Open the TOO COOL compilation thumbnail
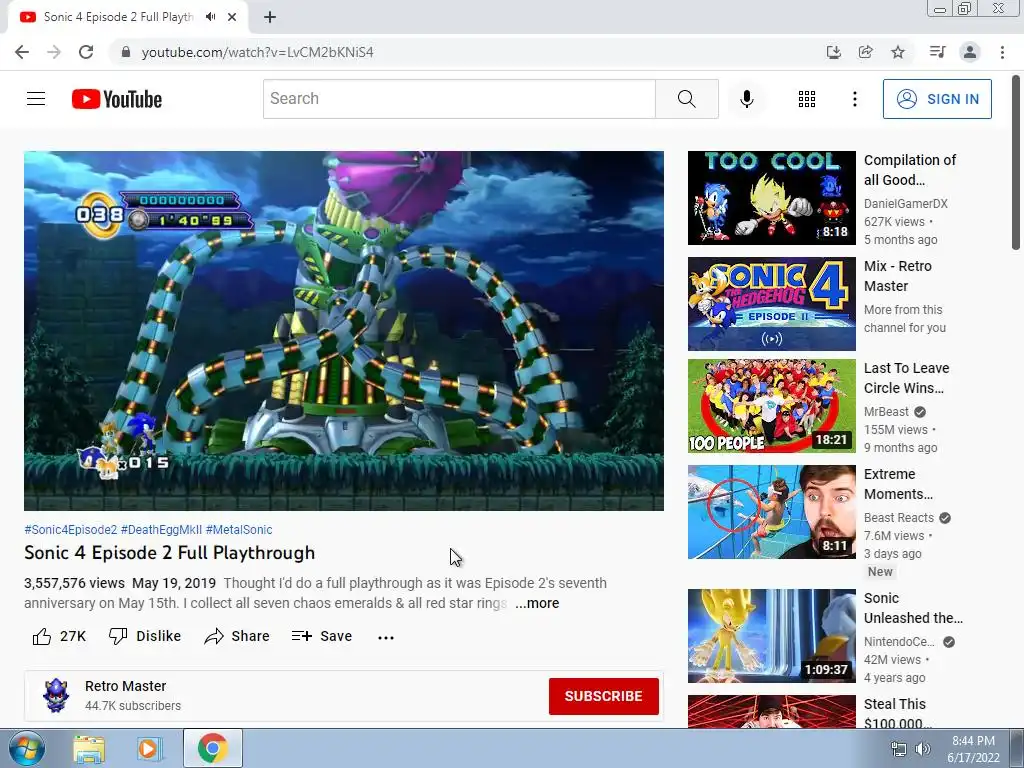The image size is (1024, 768). (x=771, y=198)
